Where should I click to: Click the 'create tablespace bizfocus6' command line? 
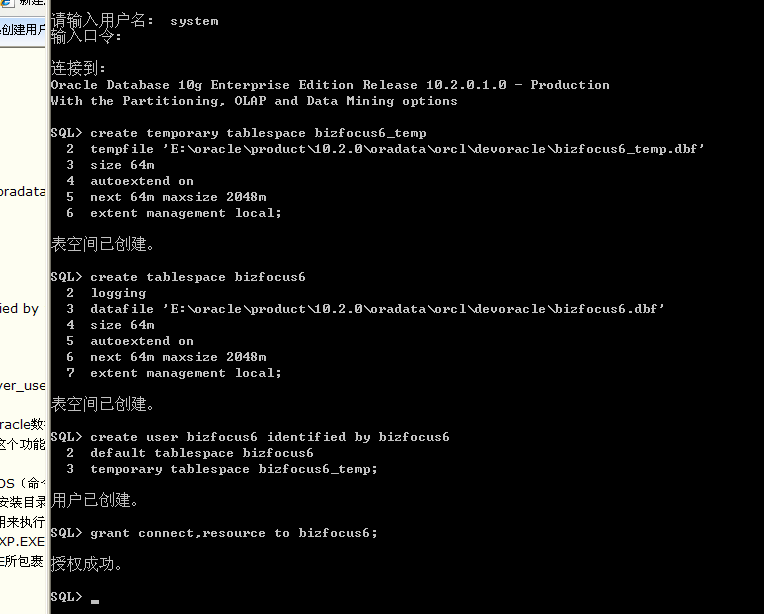(x=197, y=277)
